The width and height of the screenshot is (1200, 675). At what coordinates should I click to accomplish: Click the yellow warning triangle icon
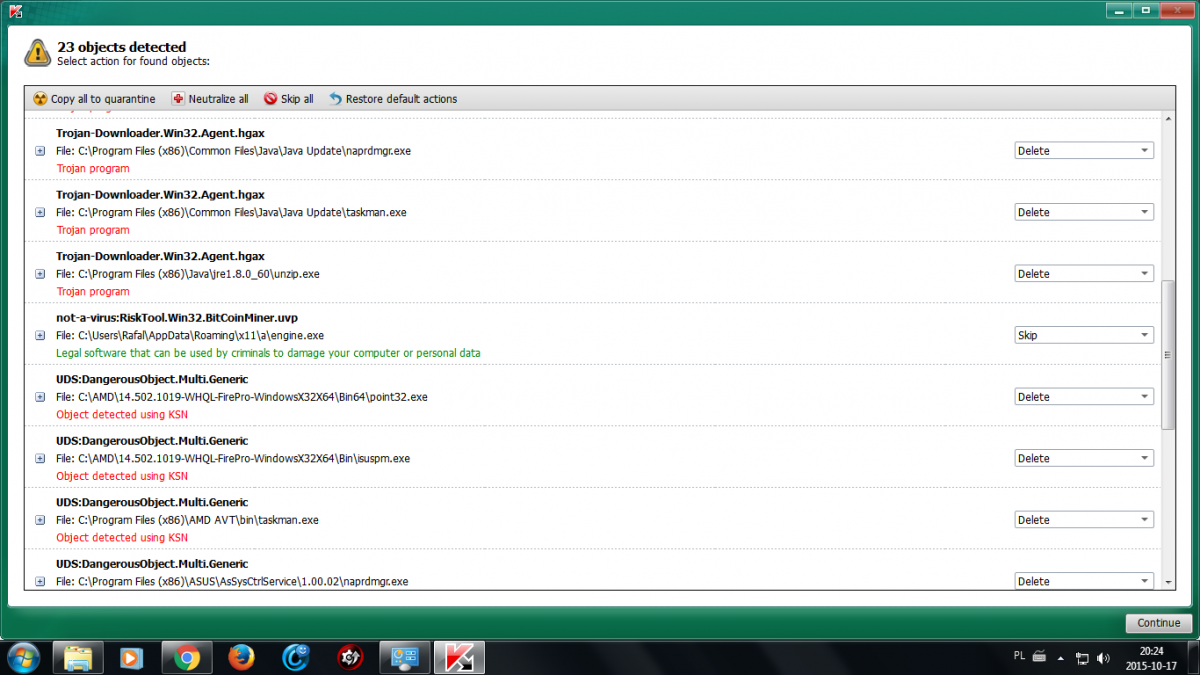pos(38,53)
